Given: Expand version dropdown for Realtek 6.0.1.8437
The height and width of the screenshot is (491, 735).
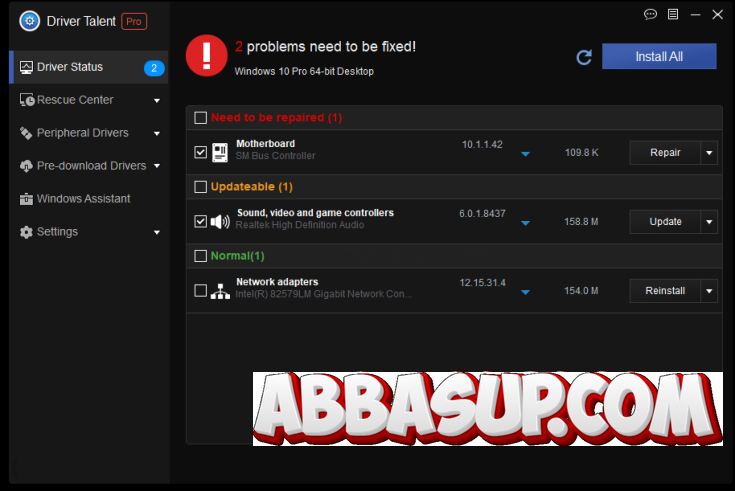Looking at the screenshot, I should [525, 223].
